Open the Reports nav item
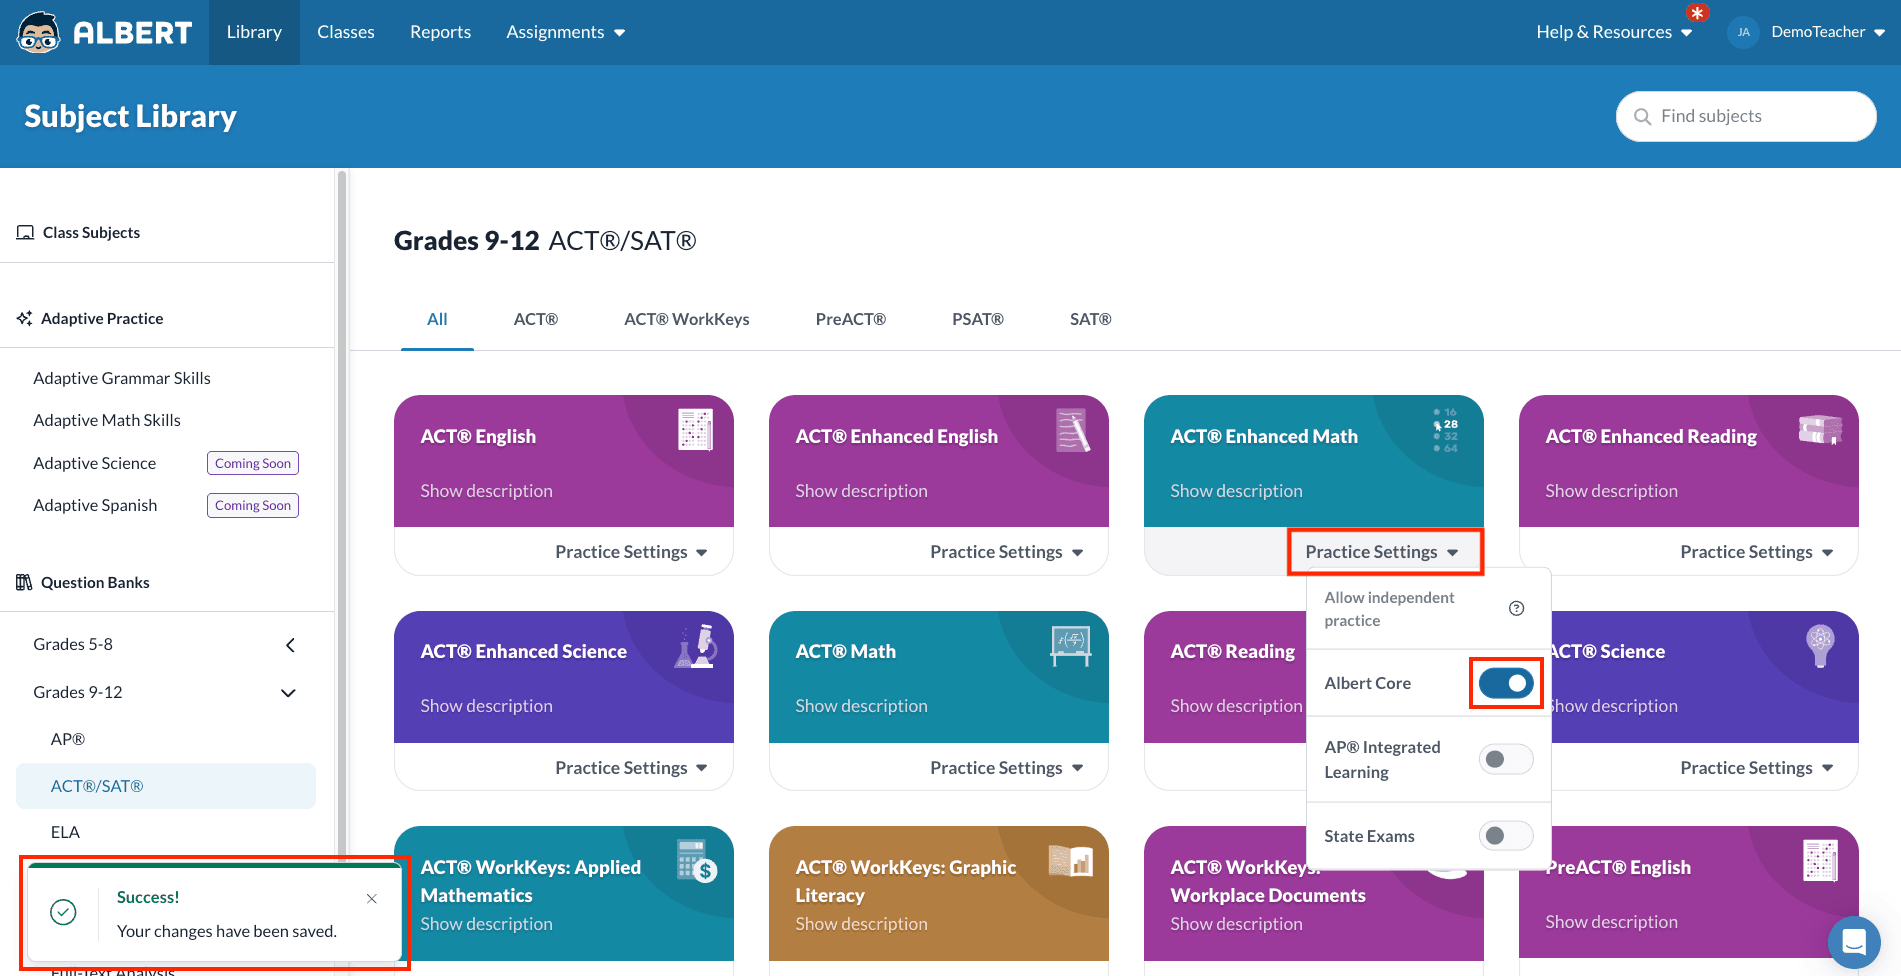This screenshot has width=1901, height=976. 440,32
